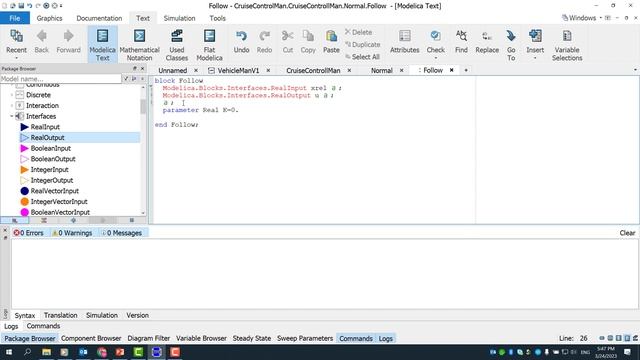The height and width of the screenshot is (360, 640).
Task: Click the Model name search field
Action: pyautogui.click(x=61, y=79)
